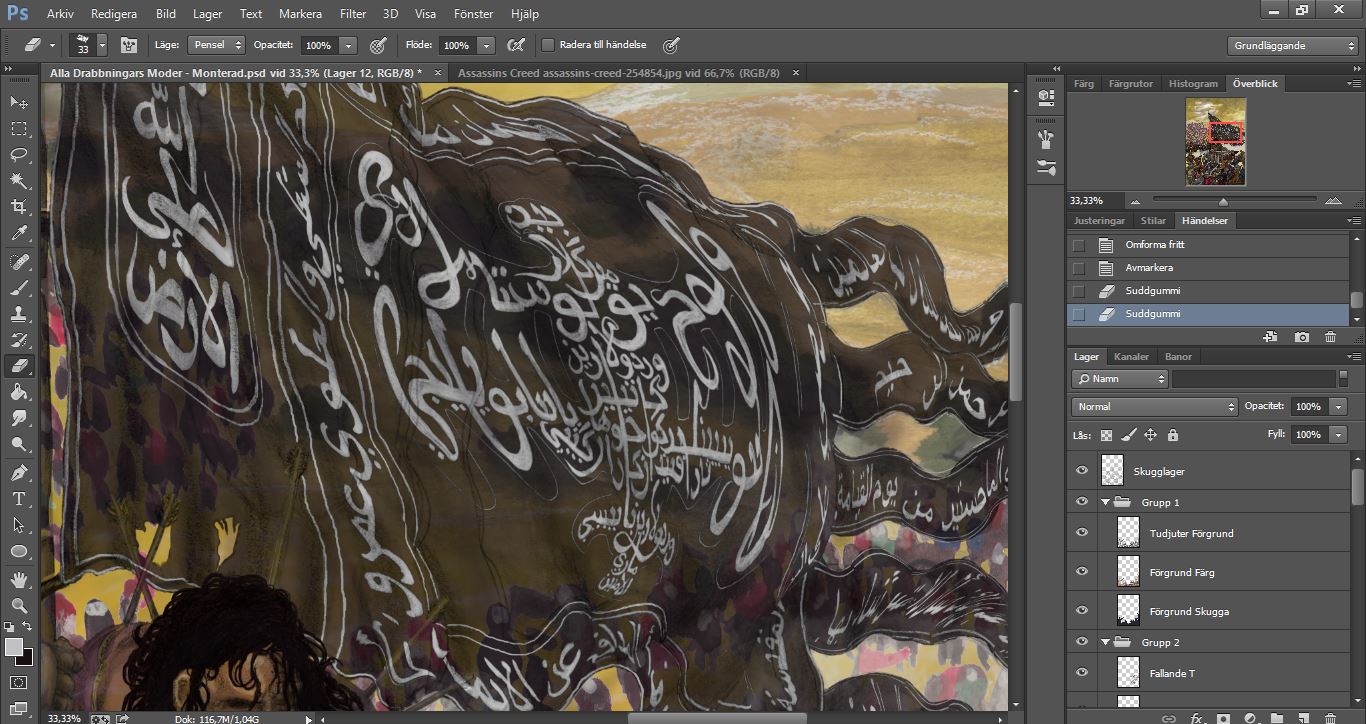Click the foreground color swatch
This screenshot has height=724, width=1366.
click(14, 647)
